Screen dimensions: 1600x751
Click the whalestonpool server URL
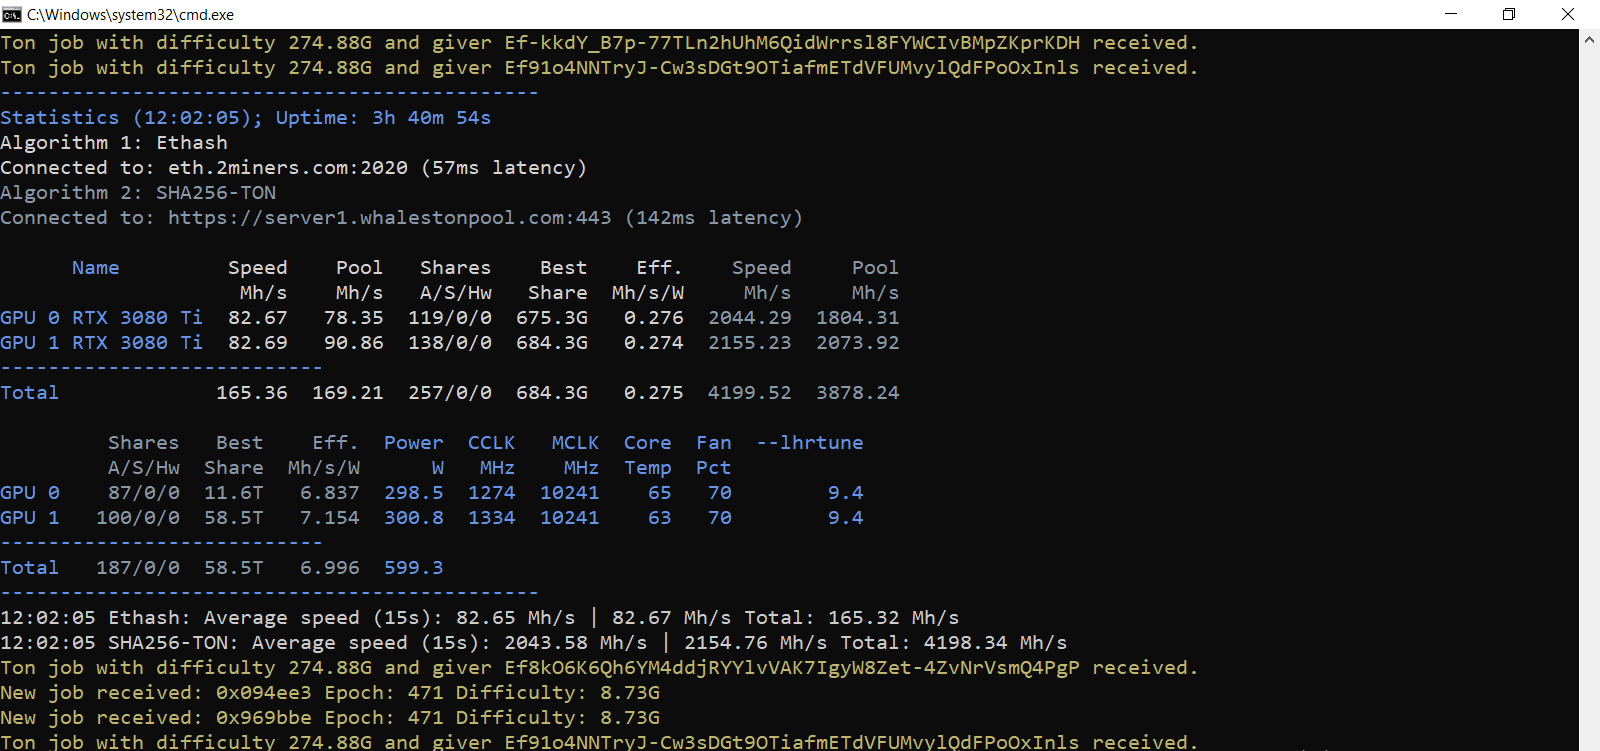pos(389,218)
